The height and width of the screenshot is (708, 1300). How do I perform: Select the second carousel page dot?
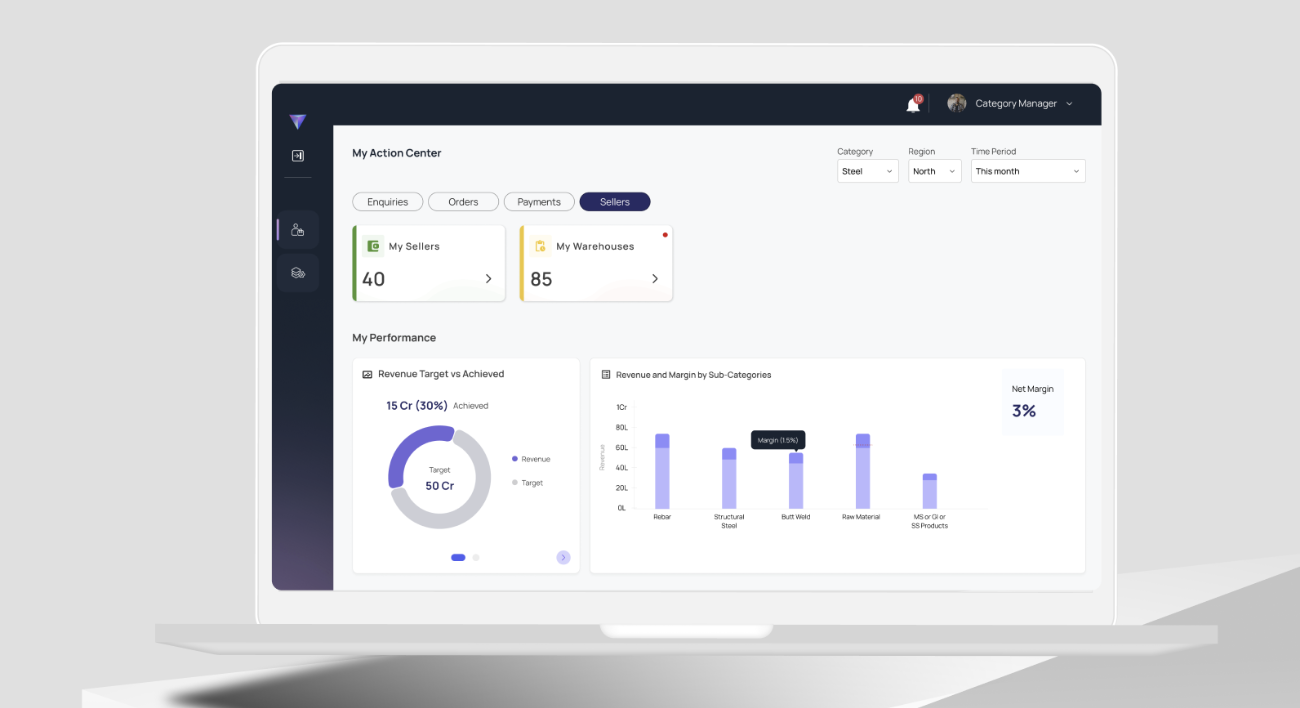tap(476, 557)
